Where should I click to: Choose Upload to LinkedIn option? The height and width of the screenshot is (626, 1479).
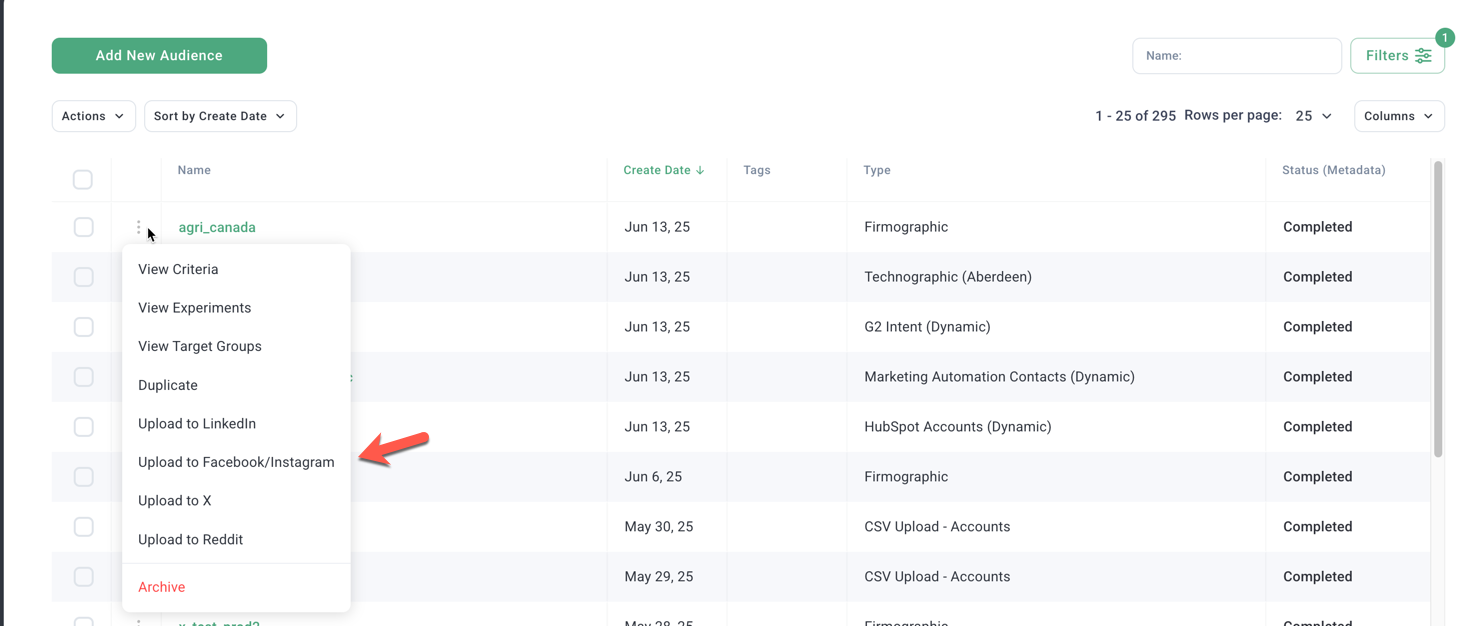(197, 424)
